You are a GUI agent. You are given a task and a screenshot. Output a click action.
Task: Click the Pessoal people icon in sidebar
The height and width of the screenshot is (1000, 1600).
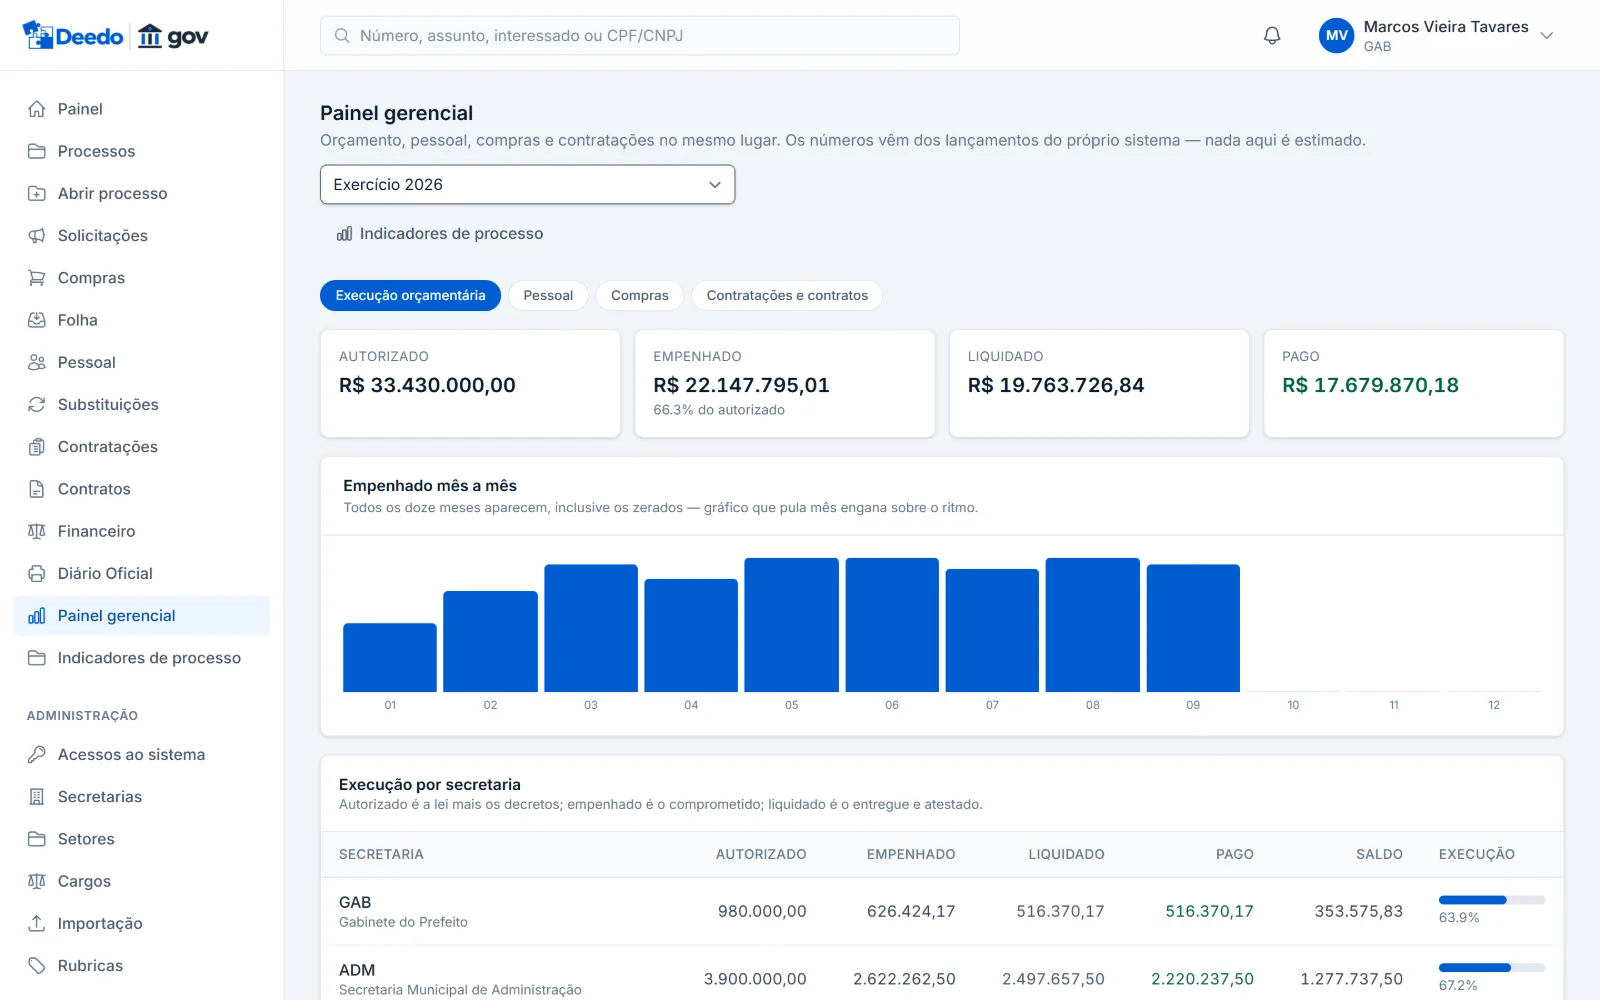pos(37,362)
